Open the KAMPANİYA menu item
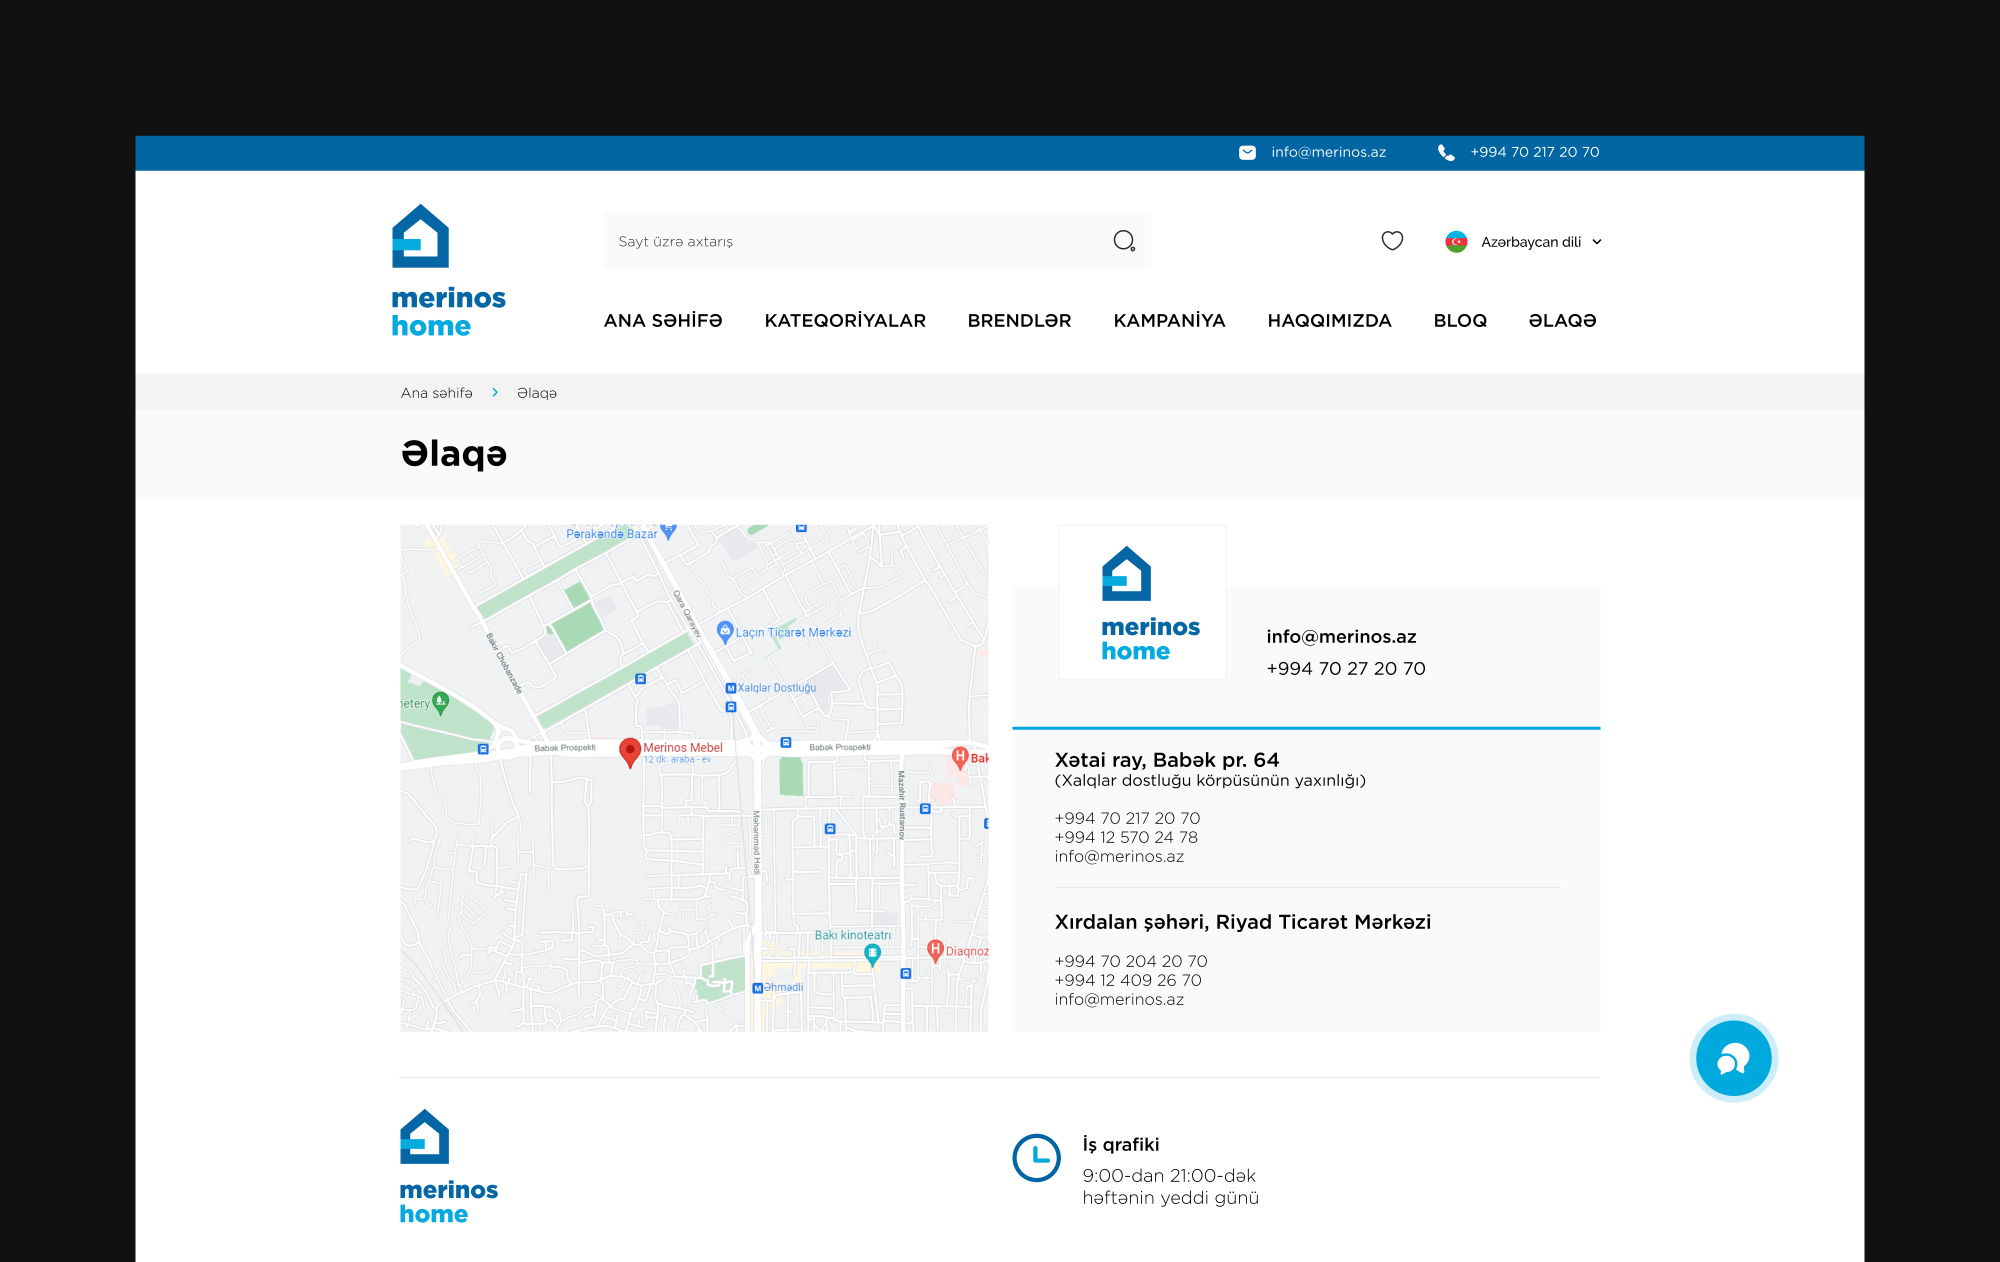2000x1262 pixels. click(1169, 321)
